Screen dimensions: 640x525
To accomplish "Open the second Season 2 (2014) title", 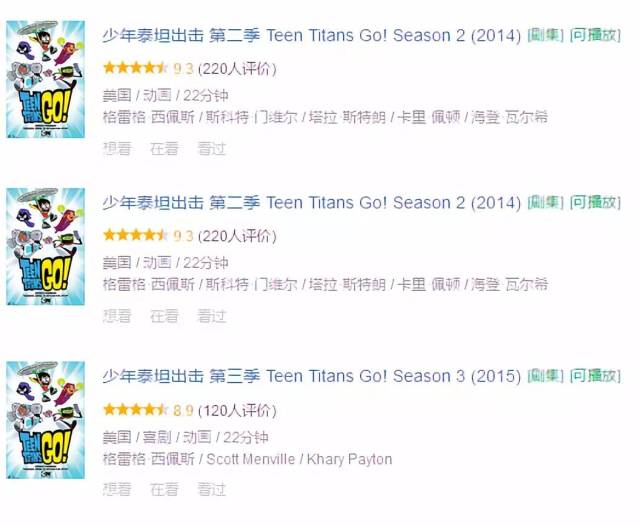I will [311, 203].
